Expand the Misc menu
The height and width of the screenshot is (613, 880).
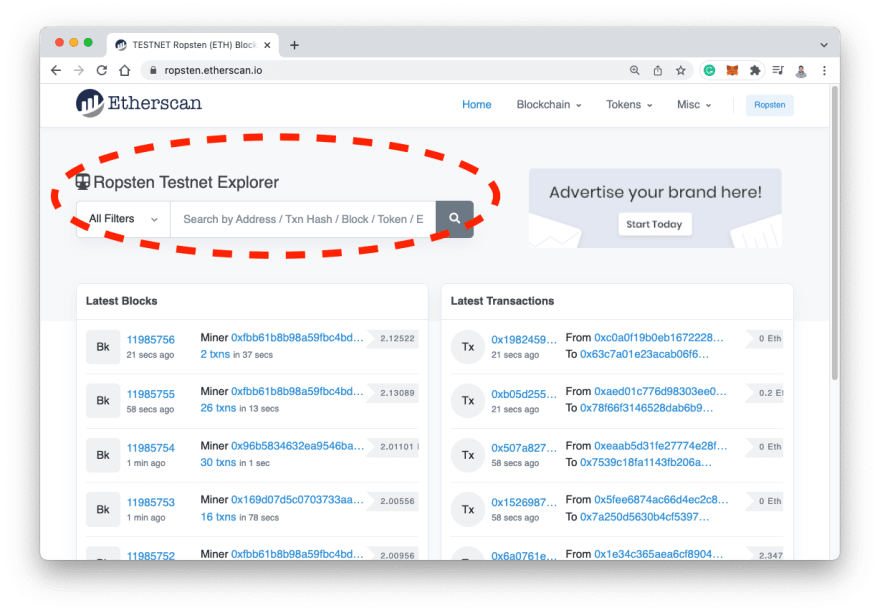(694, 104)
